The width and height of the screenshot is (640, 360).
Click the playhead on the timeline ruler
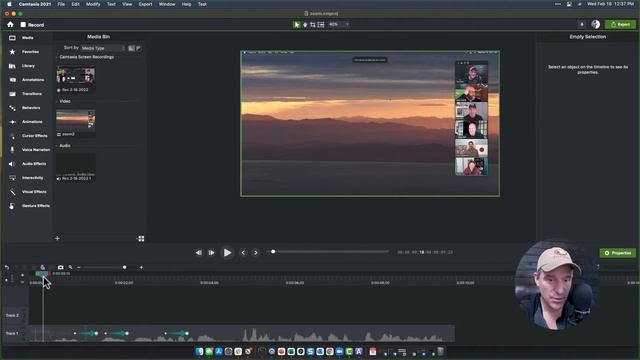(42, 274)
